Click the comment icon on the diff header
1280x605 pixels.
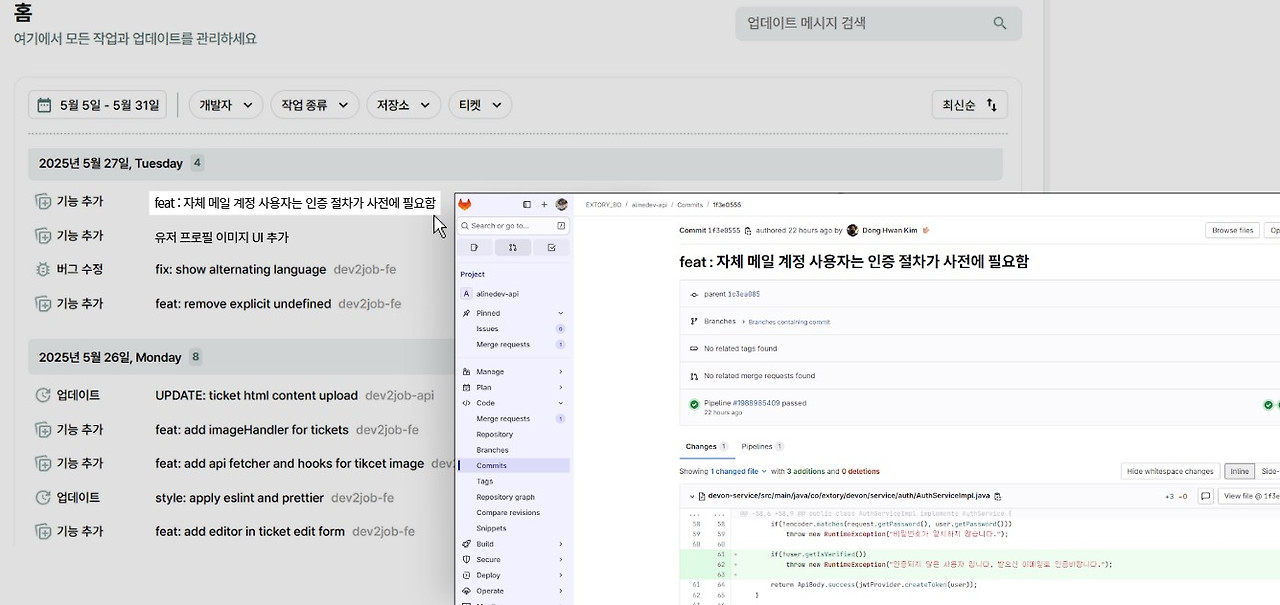coord(1206,495)
